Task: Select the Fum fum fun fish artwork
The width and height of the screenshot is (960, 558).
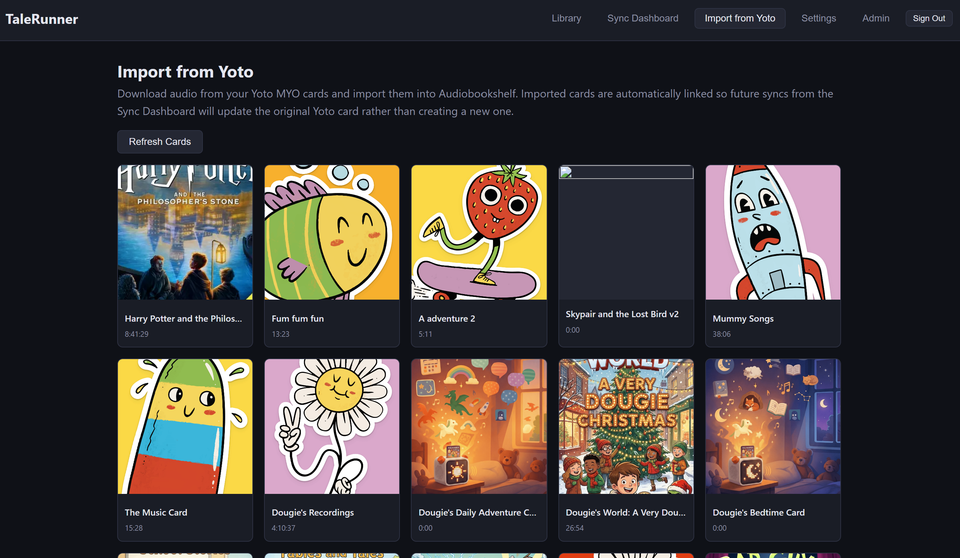Action: [x=332, y=232]
